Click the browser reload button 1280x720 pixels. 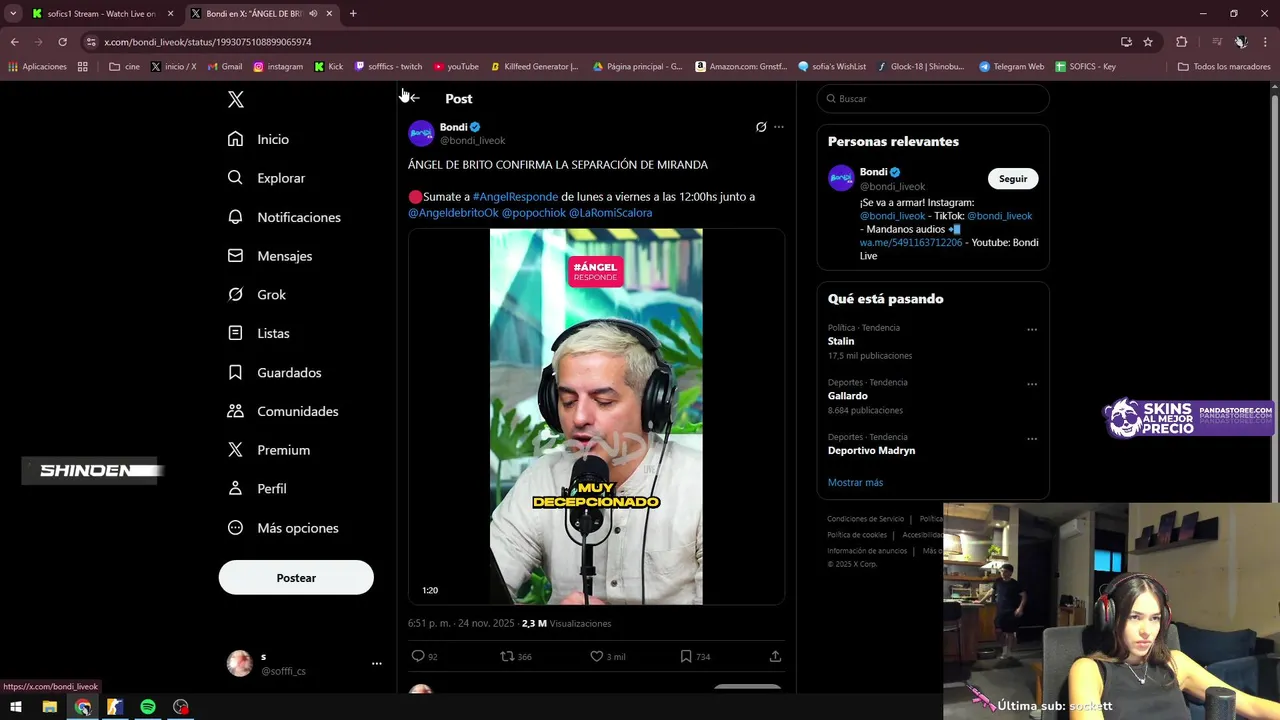click(62, 42)
